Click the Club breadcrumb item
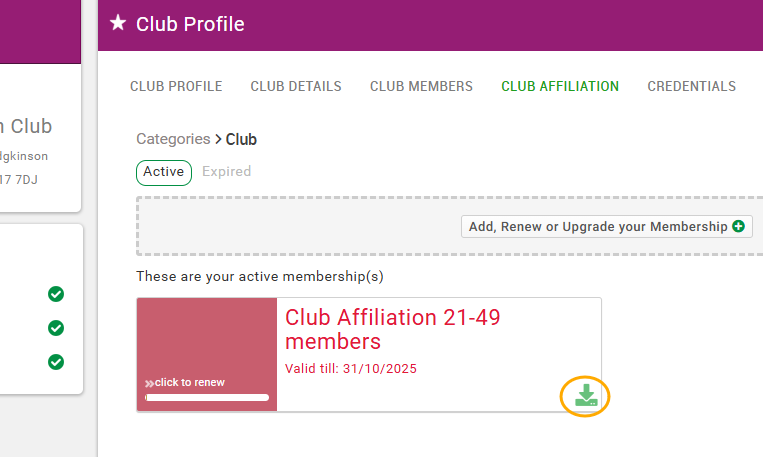 [x=241, y=140]
